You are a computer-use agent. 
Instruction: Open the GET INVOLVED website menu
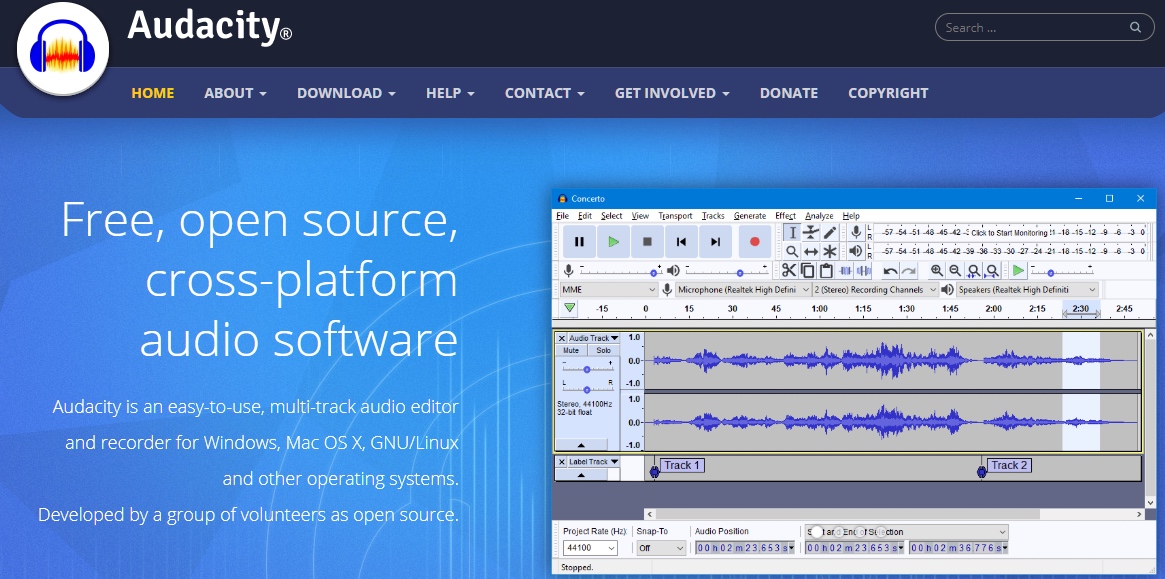pos(672,93)
